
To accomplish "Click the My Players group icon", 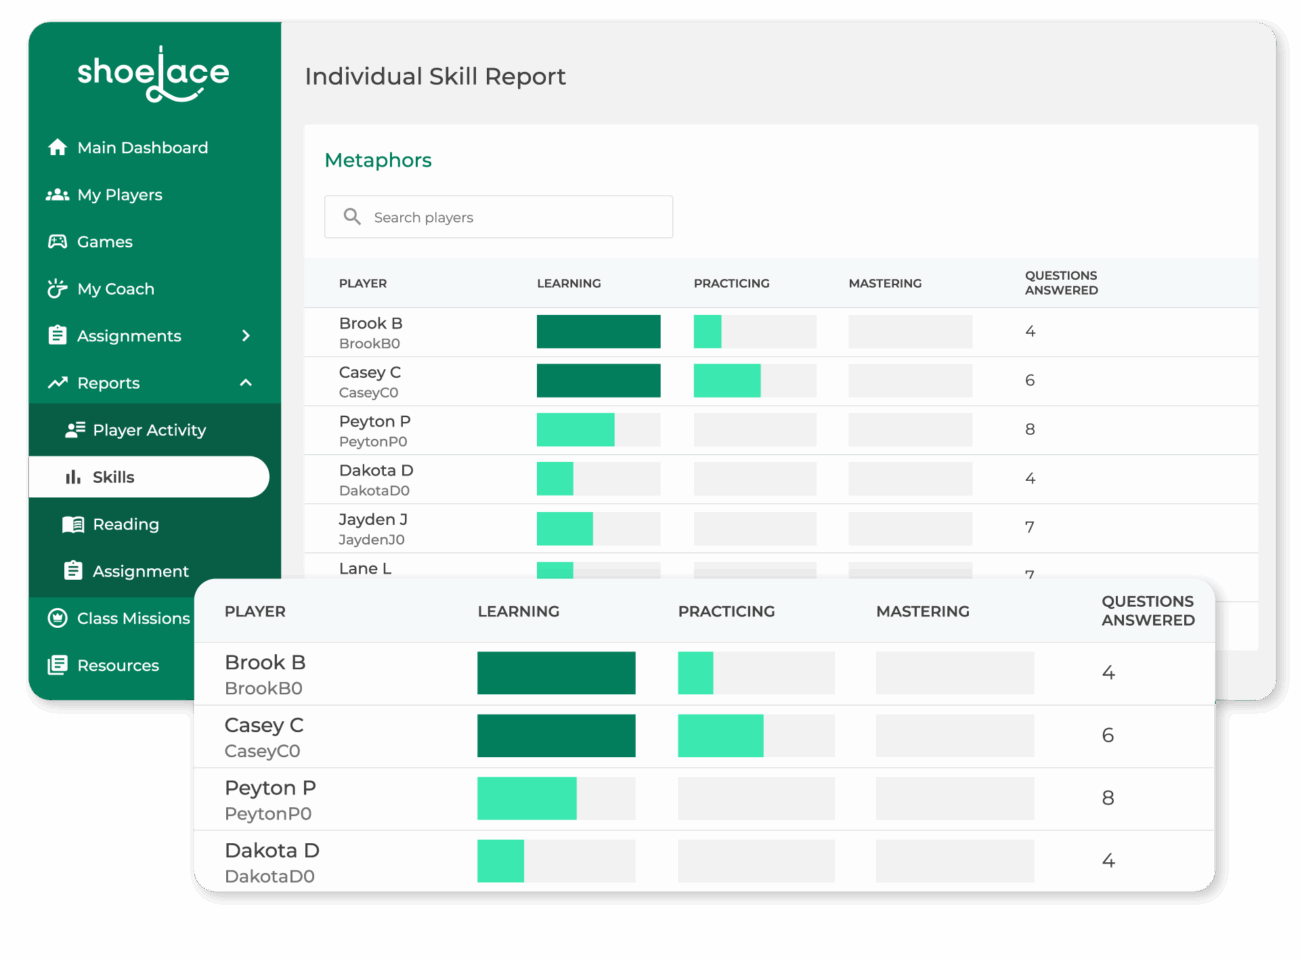I will [57, 195].
